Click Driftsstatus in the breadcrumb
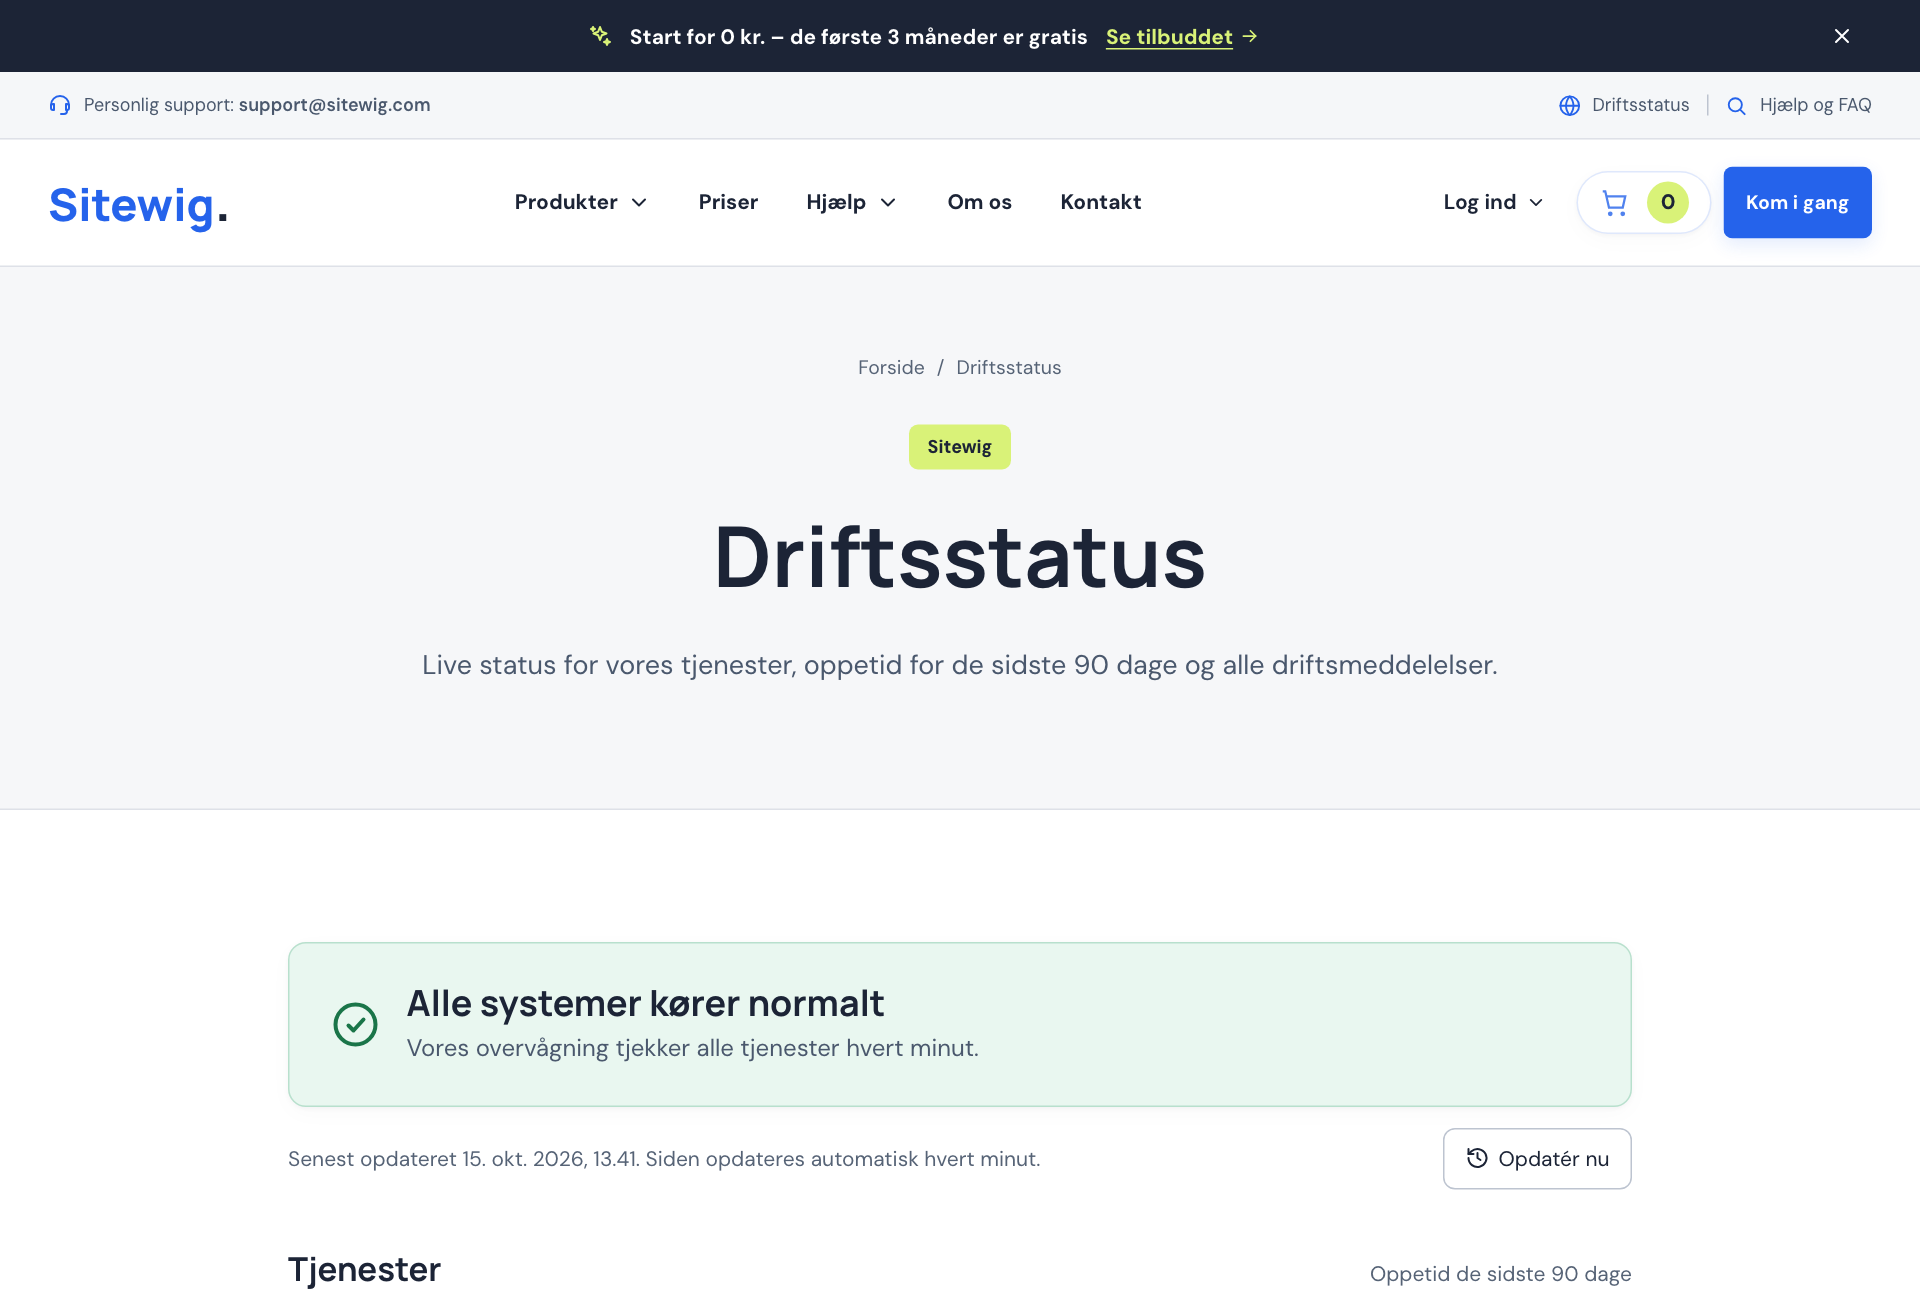The height and width of the screenshot is (1290, 1920). click(1008, 367)
